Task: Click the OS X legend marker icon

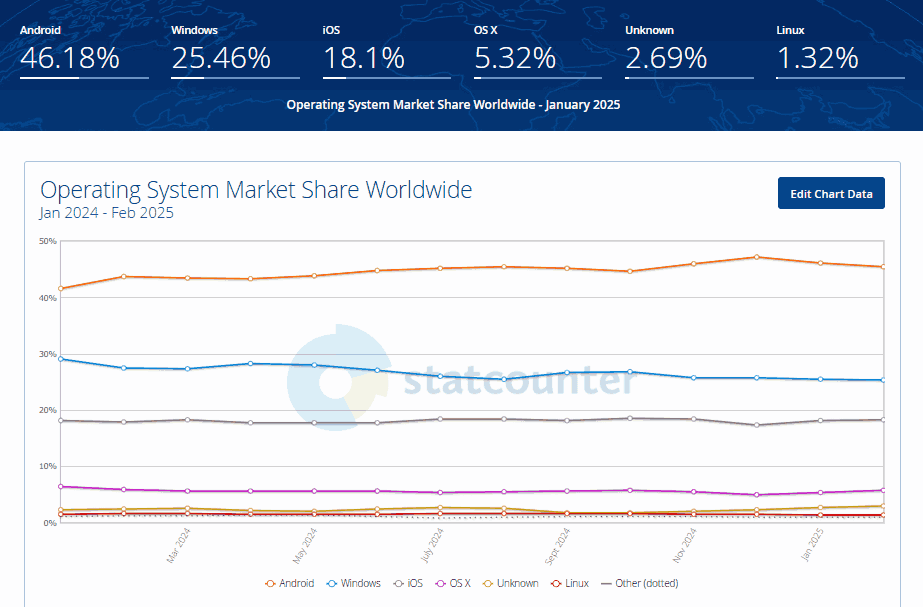Action: [x=438, y=583]
